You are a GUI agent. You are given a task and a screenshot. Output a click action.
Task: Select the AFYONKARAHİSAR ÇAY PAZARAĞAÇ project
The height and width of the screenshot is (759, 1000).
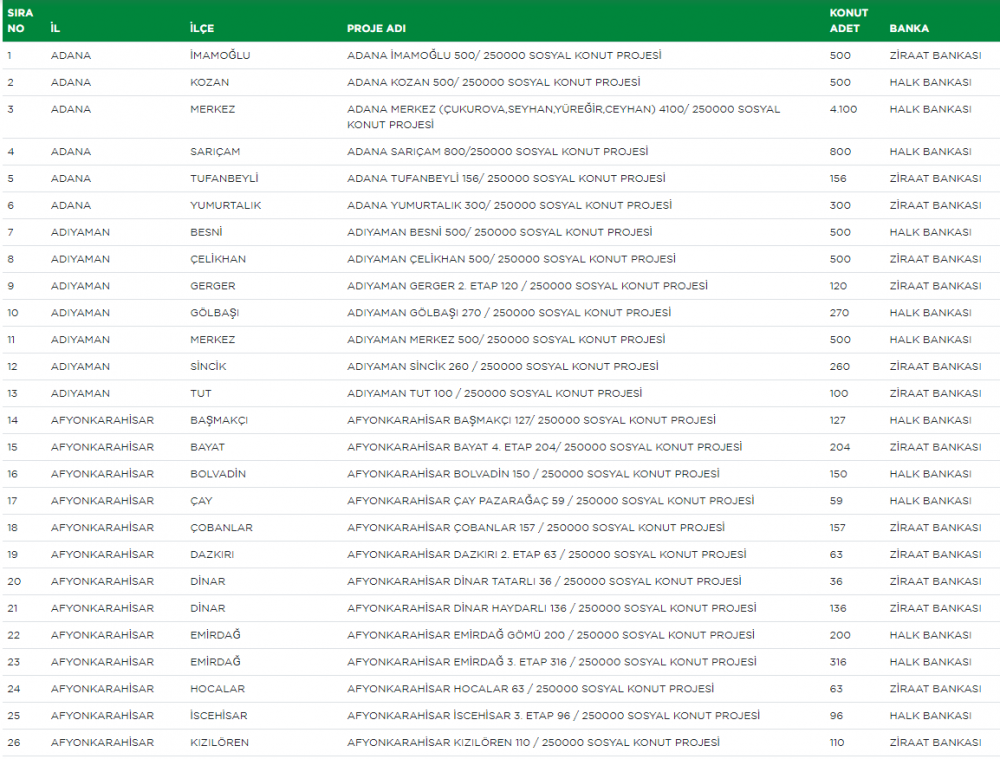(x=550, y=501)
